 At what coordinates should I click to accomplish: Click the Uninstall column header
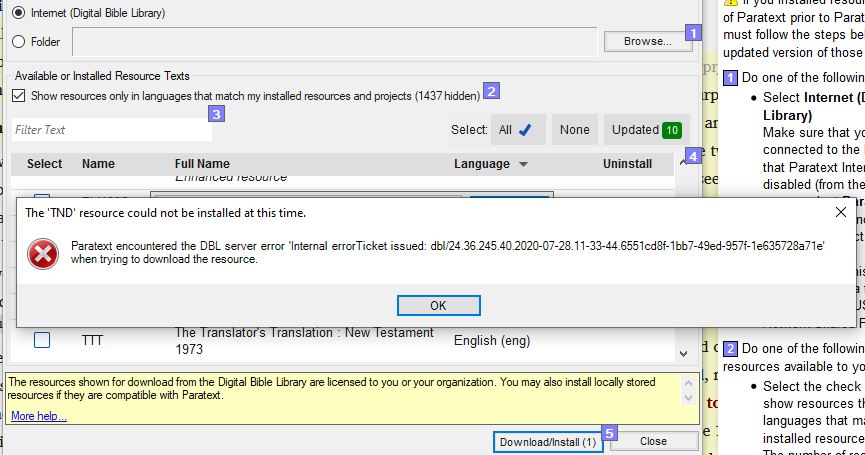coord(627,164)
